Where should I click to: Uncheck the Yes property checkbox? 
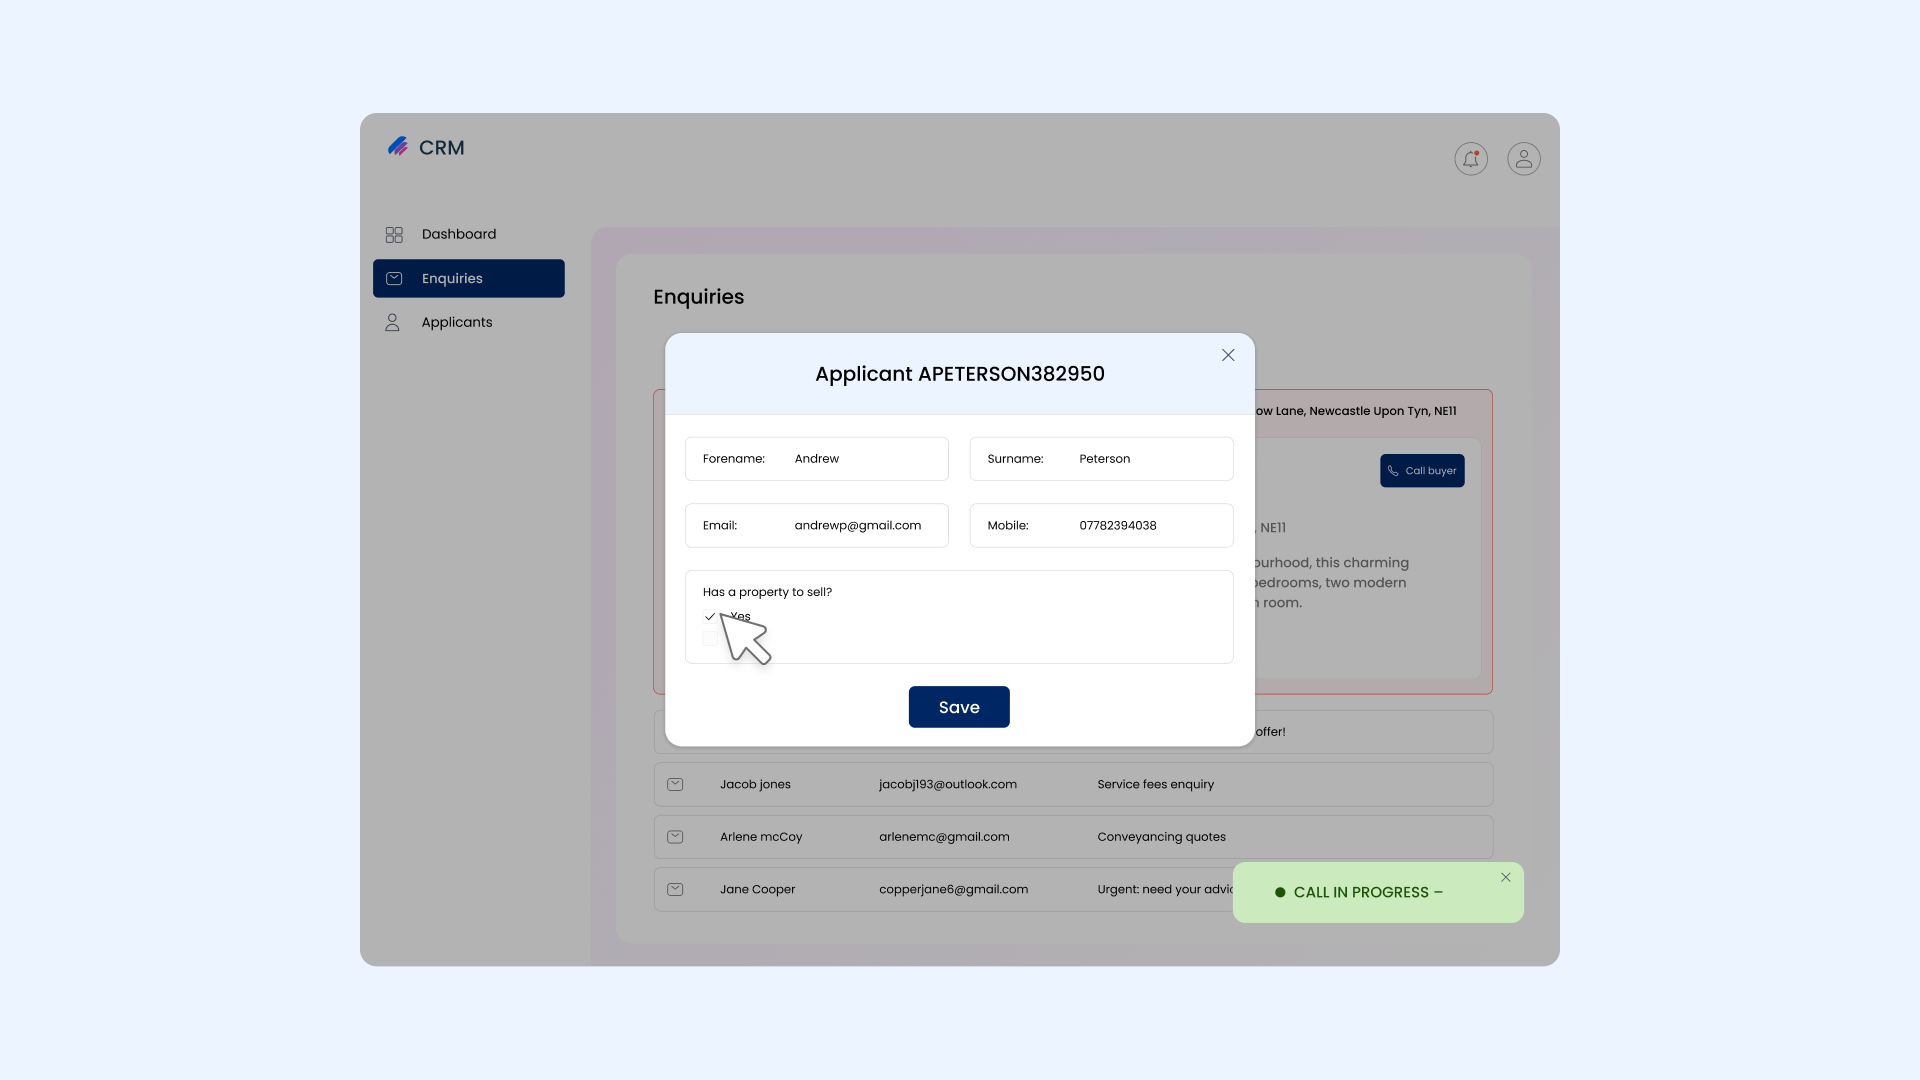pyautogui.click(x=710, y=616)
